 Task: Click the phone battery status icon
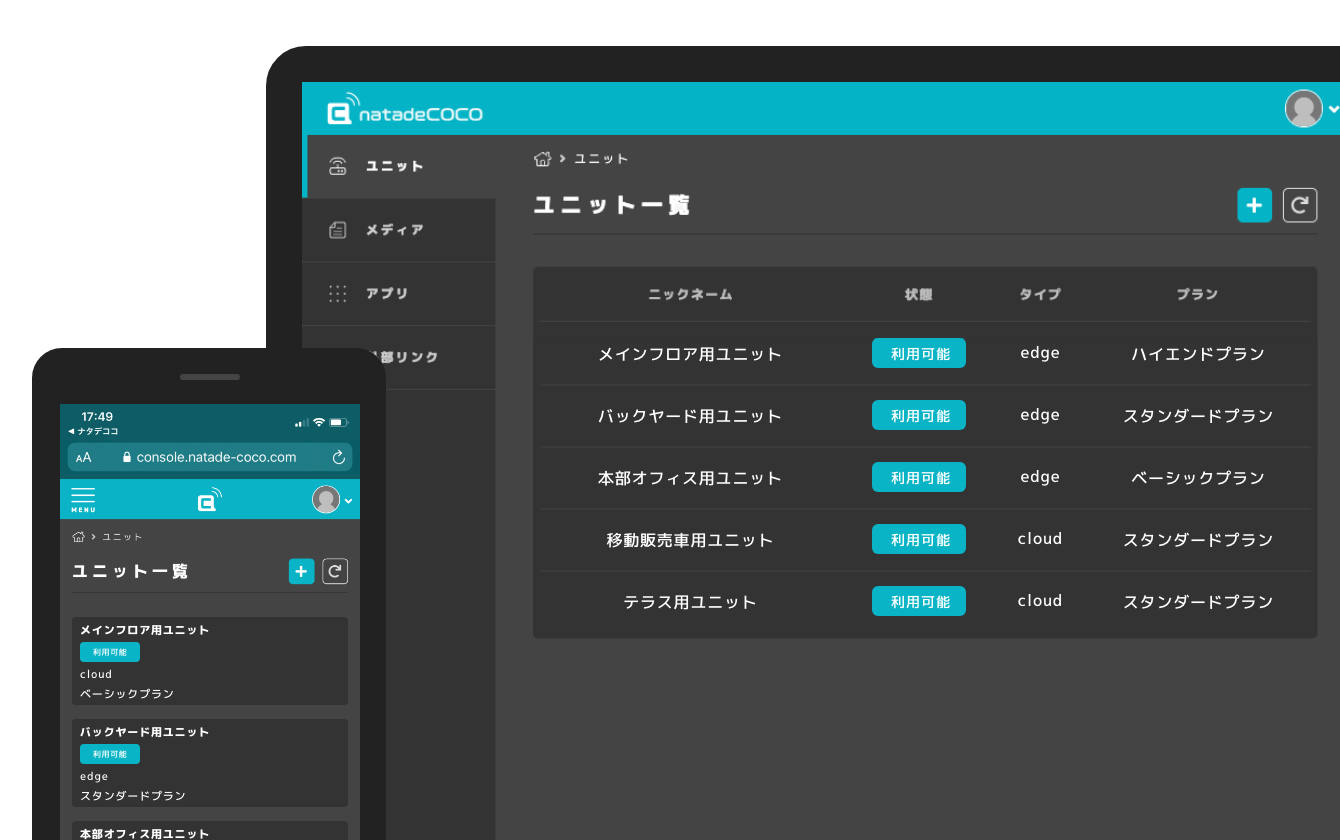(x=339, y=422)
